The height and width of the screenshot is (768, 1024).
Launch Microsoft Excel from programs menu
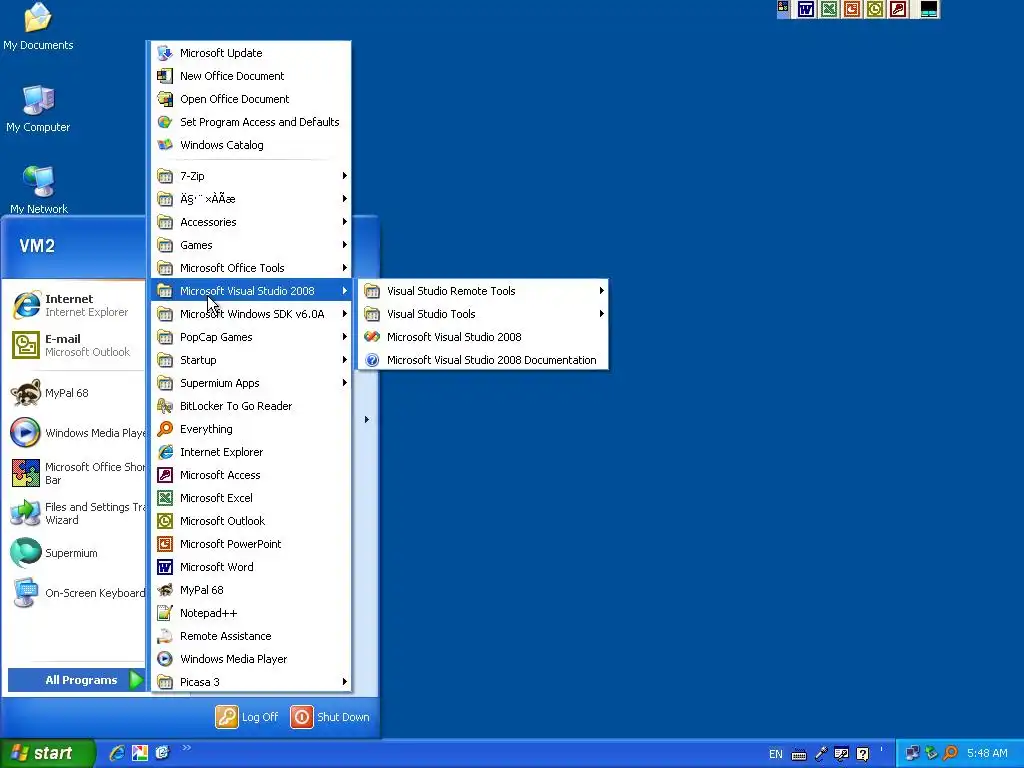(x=251, y=498)
